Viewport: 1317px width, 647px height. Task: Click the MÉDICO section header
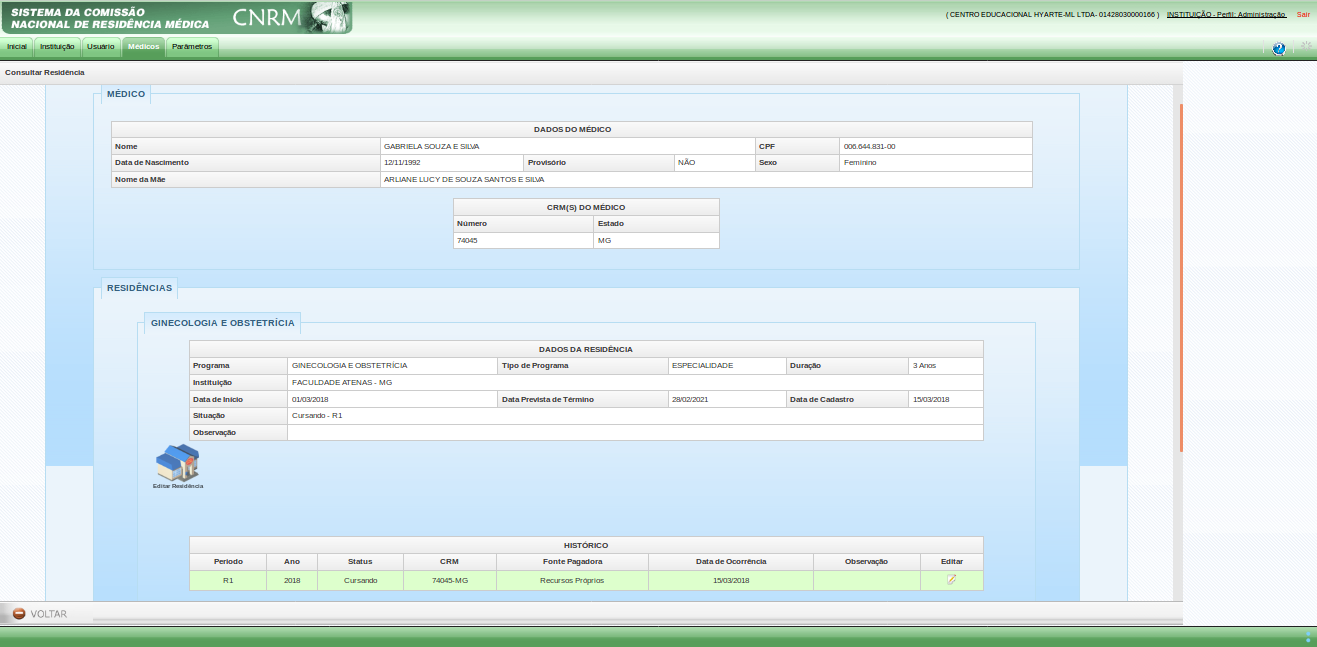[x=126, y=94]
